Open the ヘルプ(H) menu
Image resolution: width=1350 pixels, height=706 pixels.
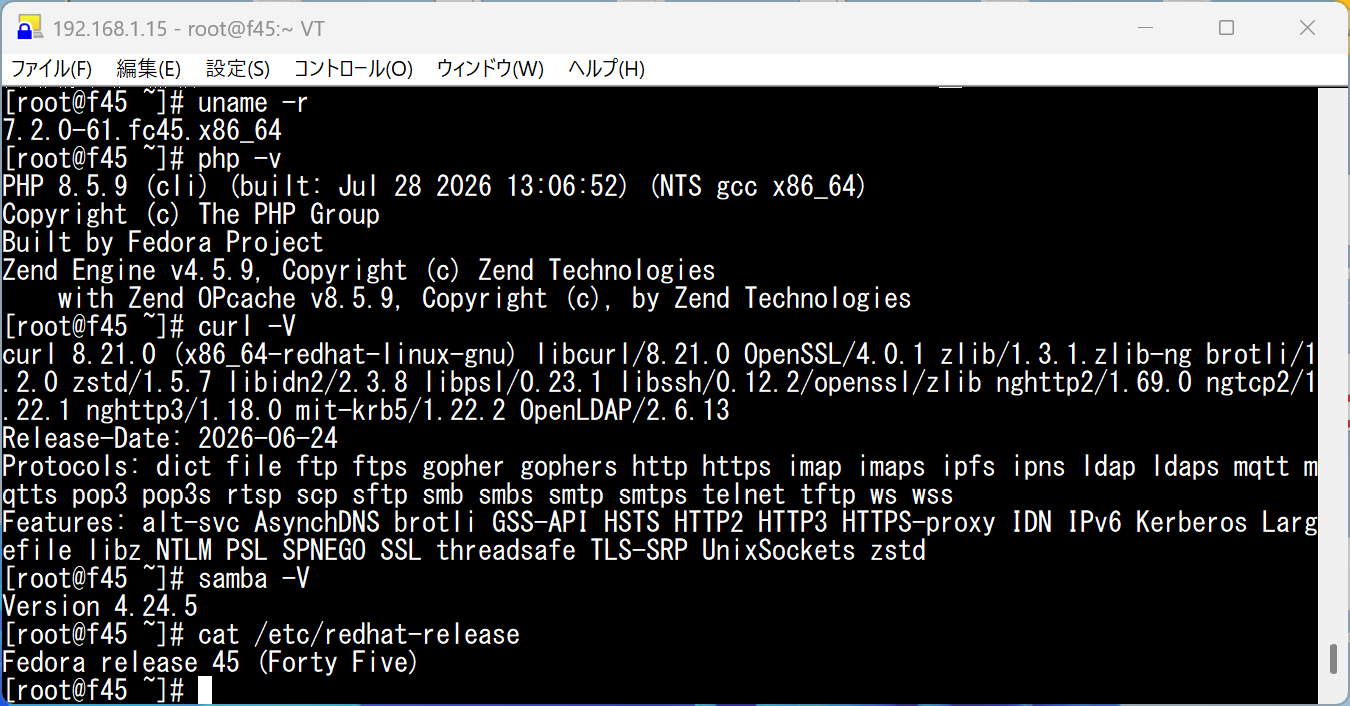606,69
